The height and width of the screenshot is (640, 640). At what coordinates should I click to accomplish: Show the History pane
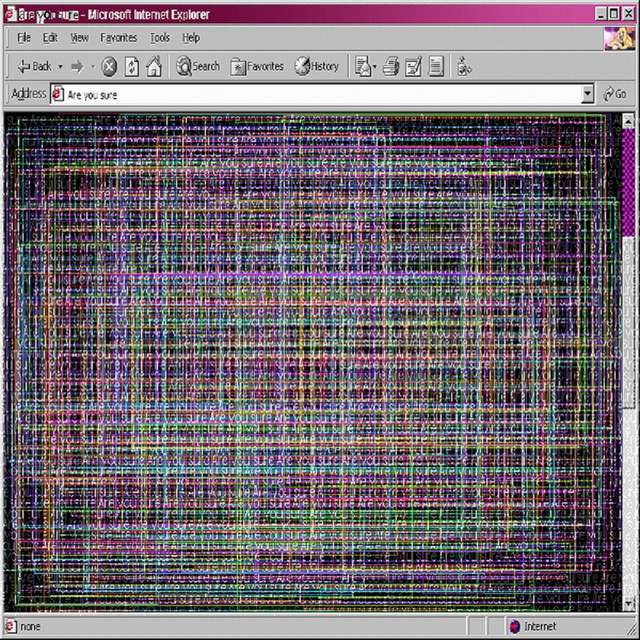click(x=317, y=66)
